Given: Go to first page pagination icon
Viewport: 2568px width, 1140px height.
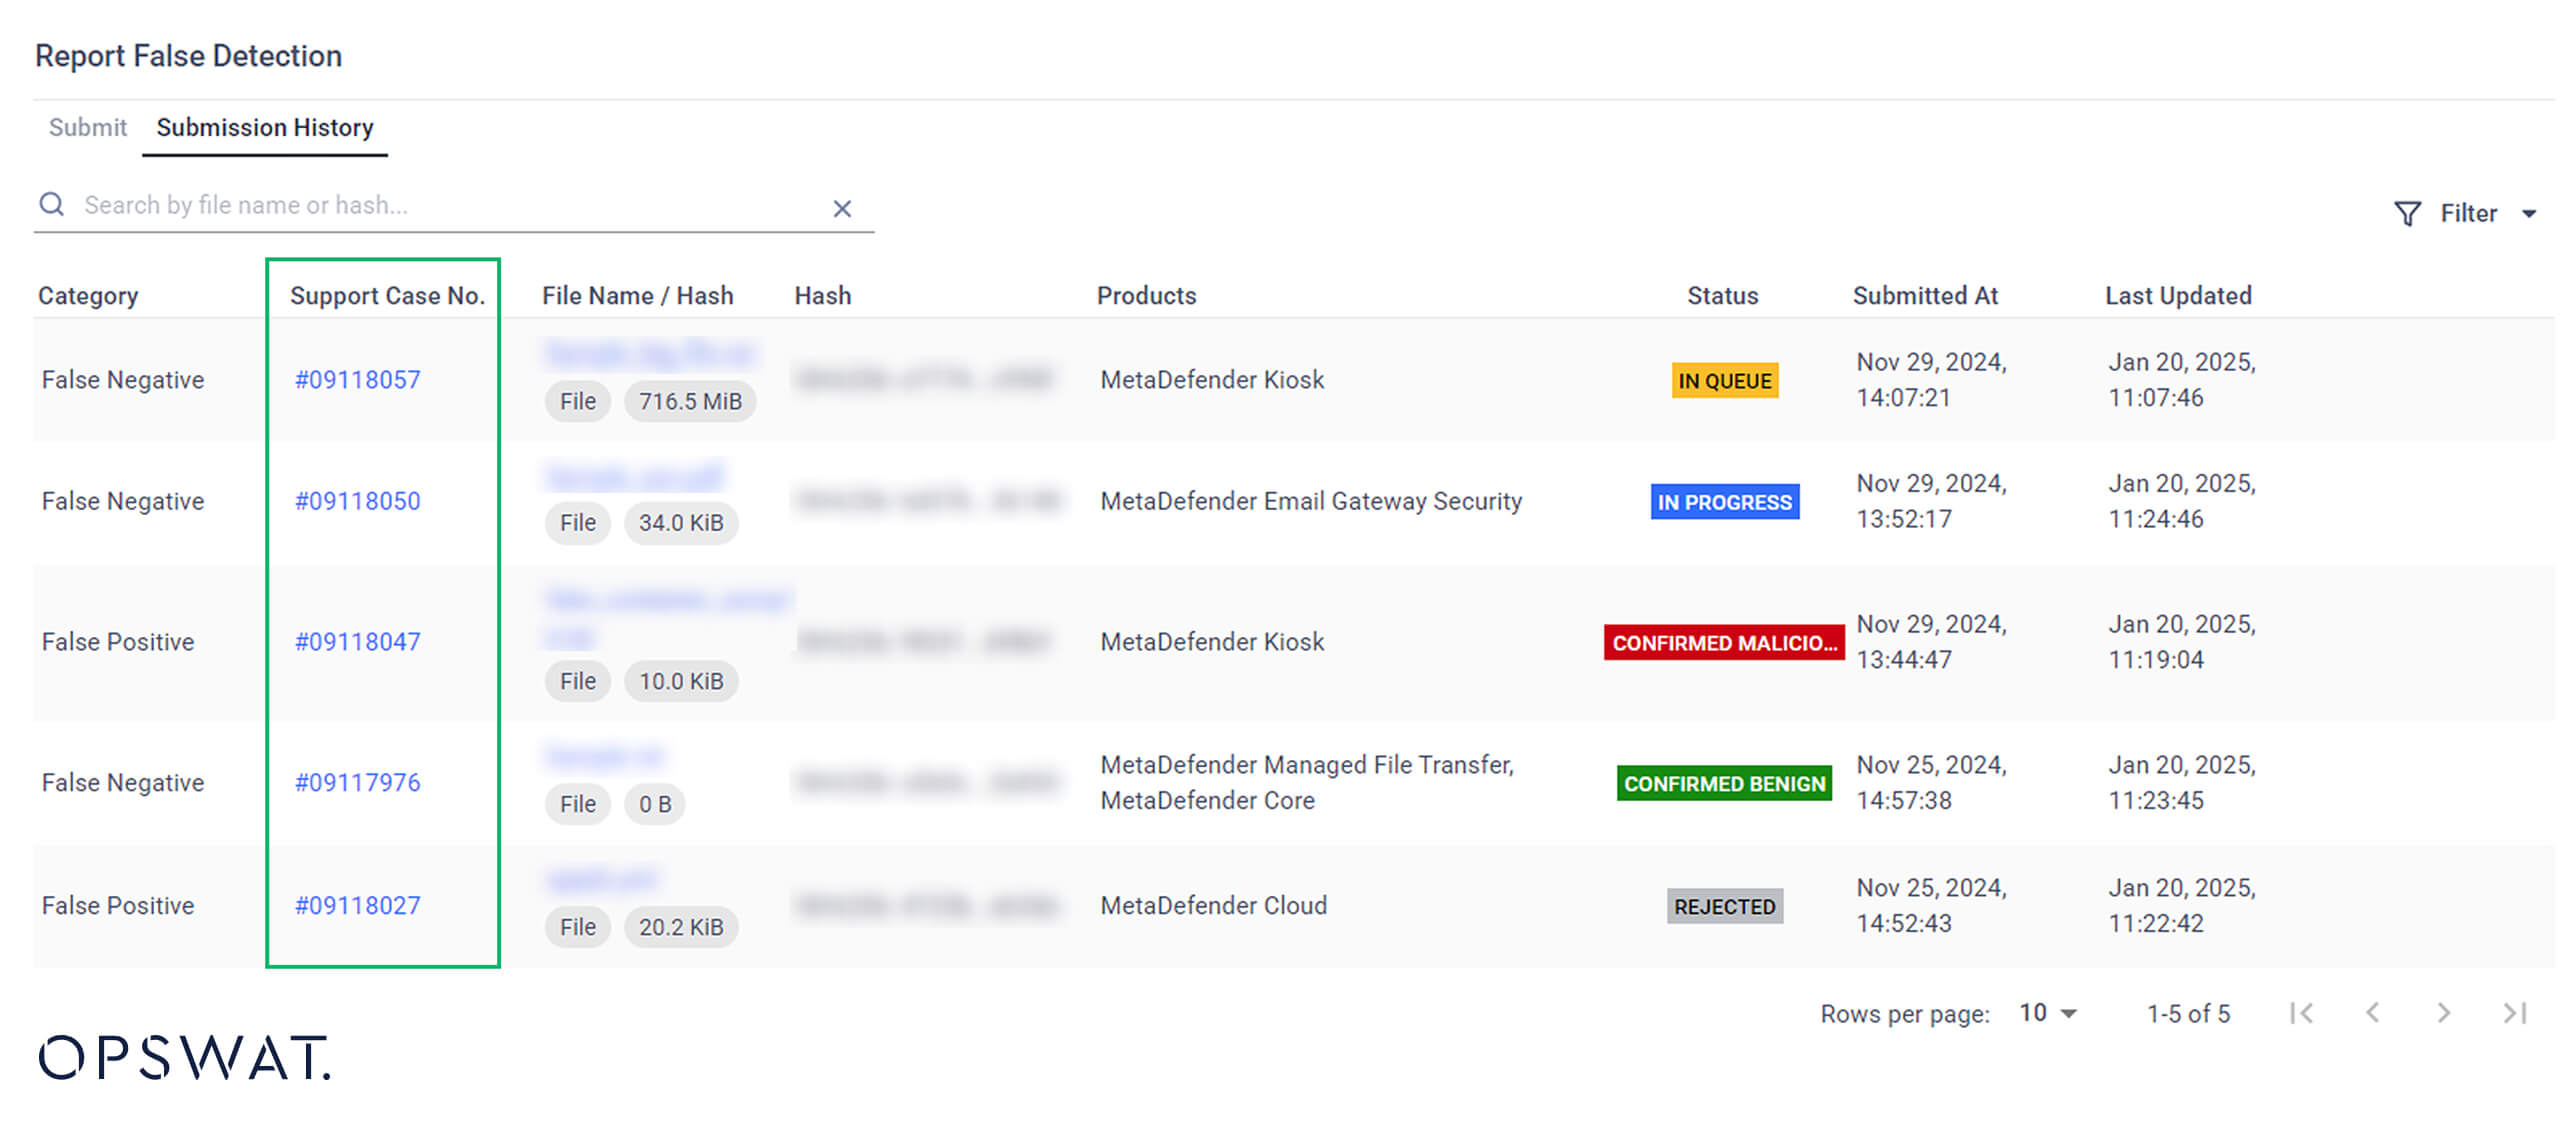Looking at the screenshot, I should tap(2300, 1013).
